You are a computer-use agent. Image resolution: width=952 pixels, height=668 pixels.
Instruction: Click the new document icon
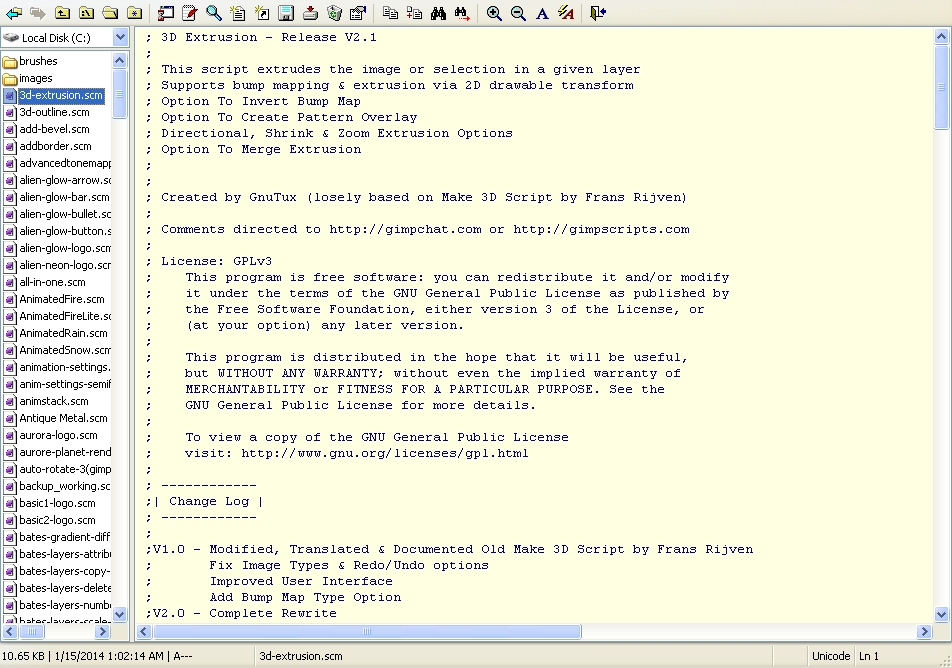pos(238,13)
